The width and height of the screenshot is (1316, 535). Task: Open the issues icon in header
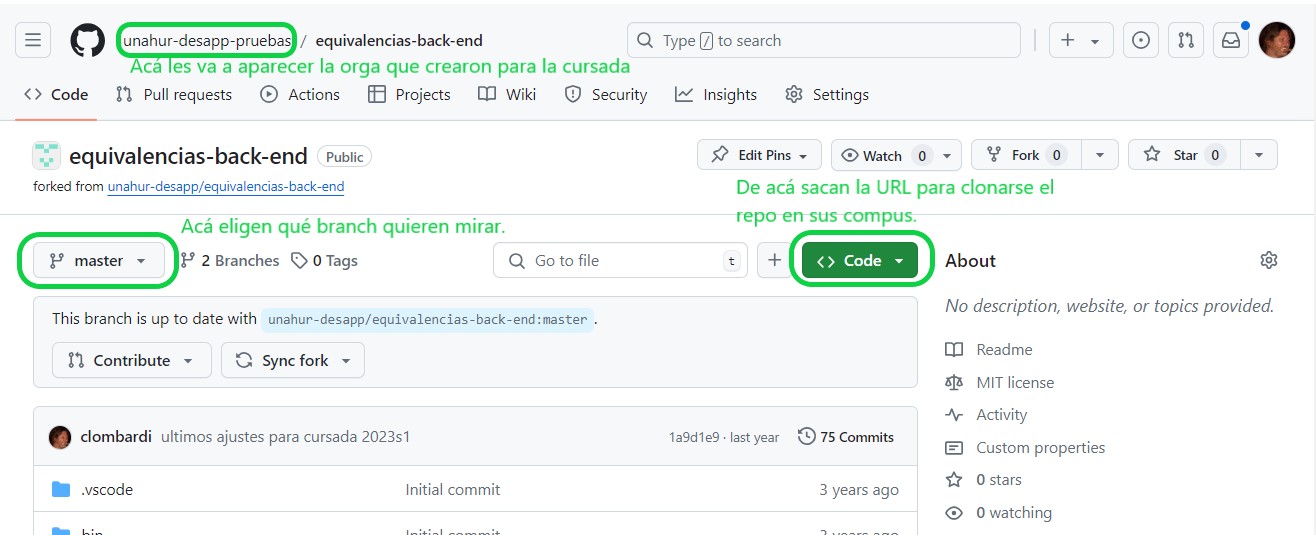click(1141, 41)
